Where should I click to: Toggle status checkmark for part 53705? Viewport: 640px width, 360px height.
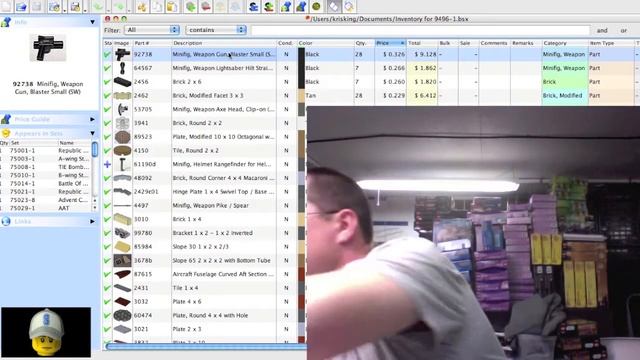coord(107,109)
